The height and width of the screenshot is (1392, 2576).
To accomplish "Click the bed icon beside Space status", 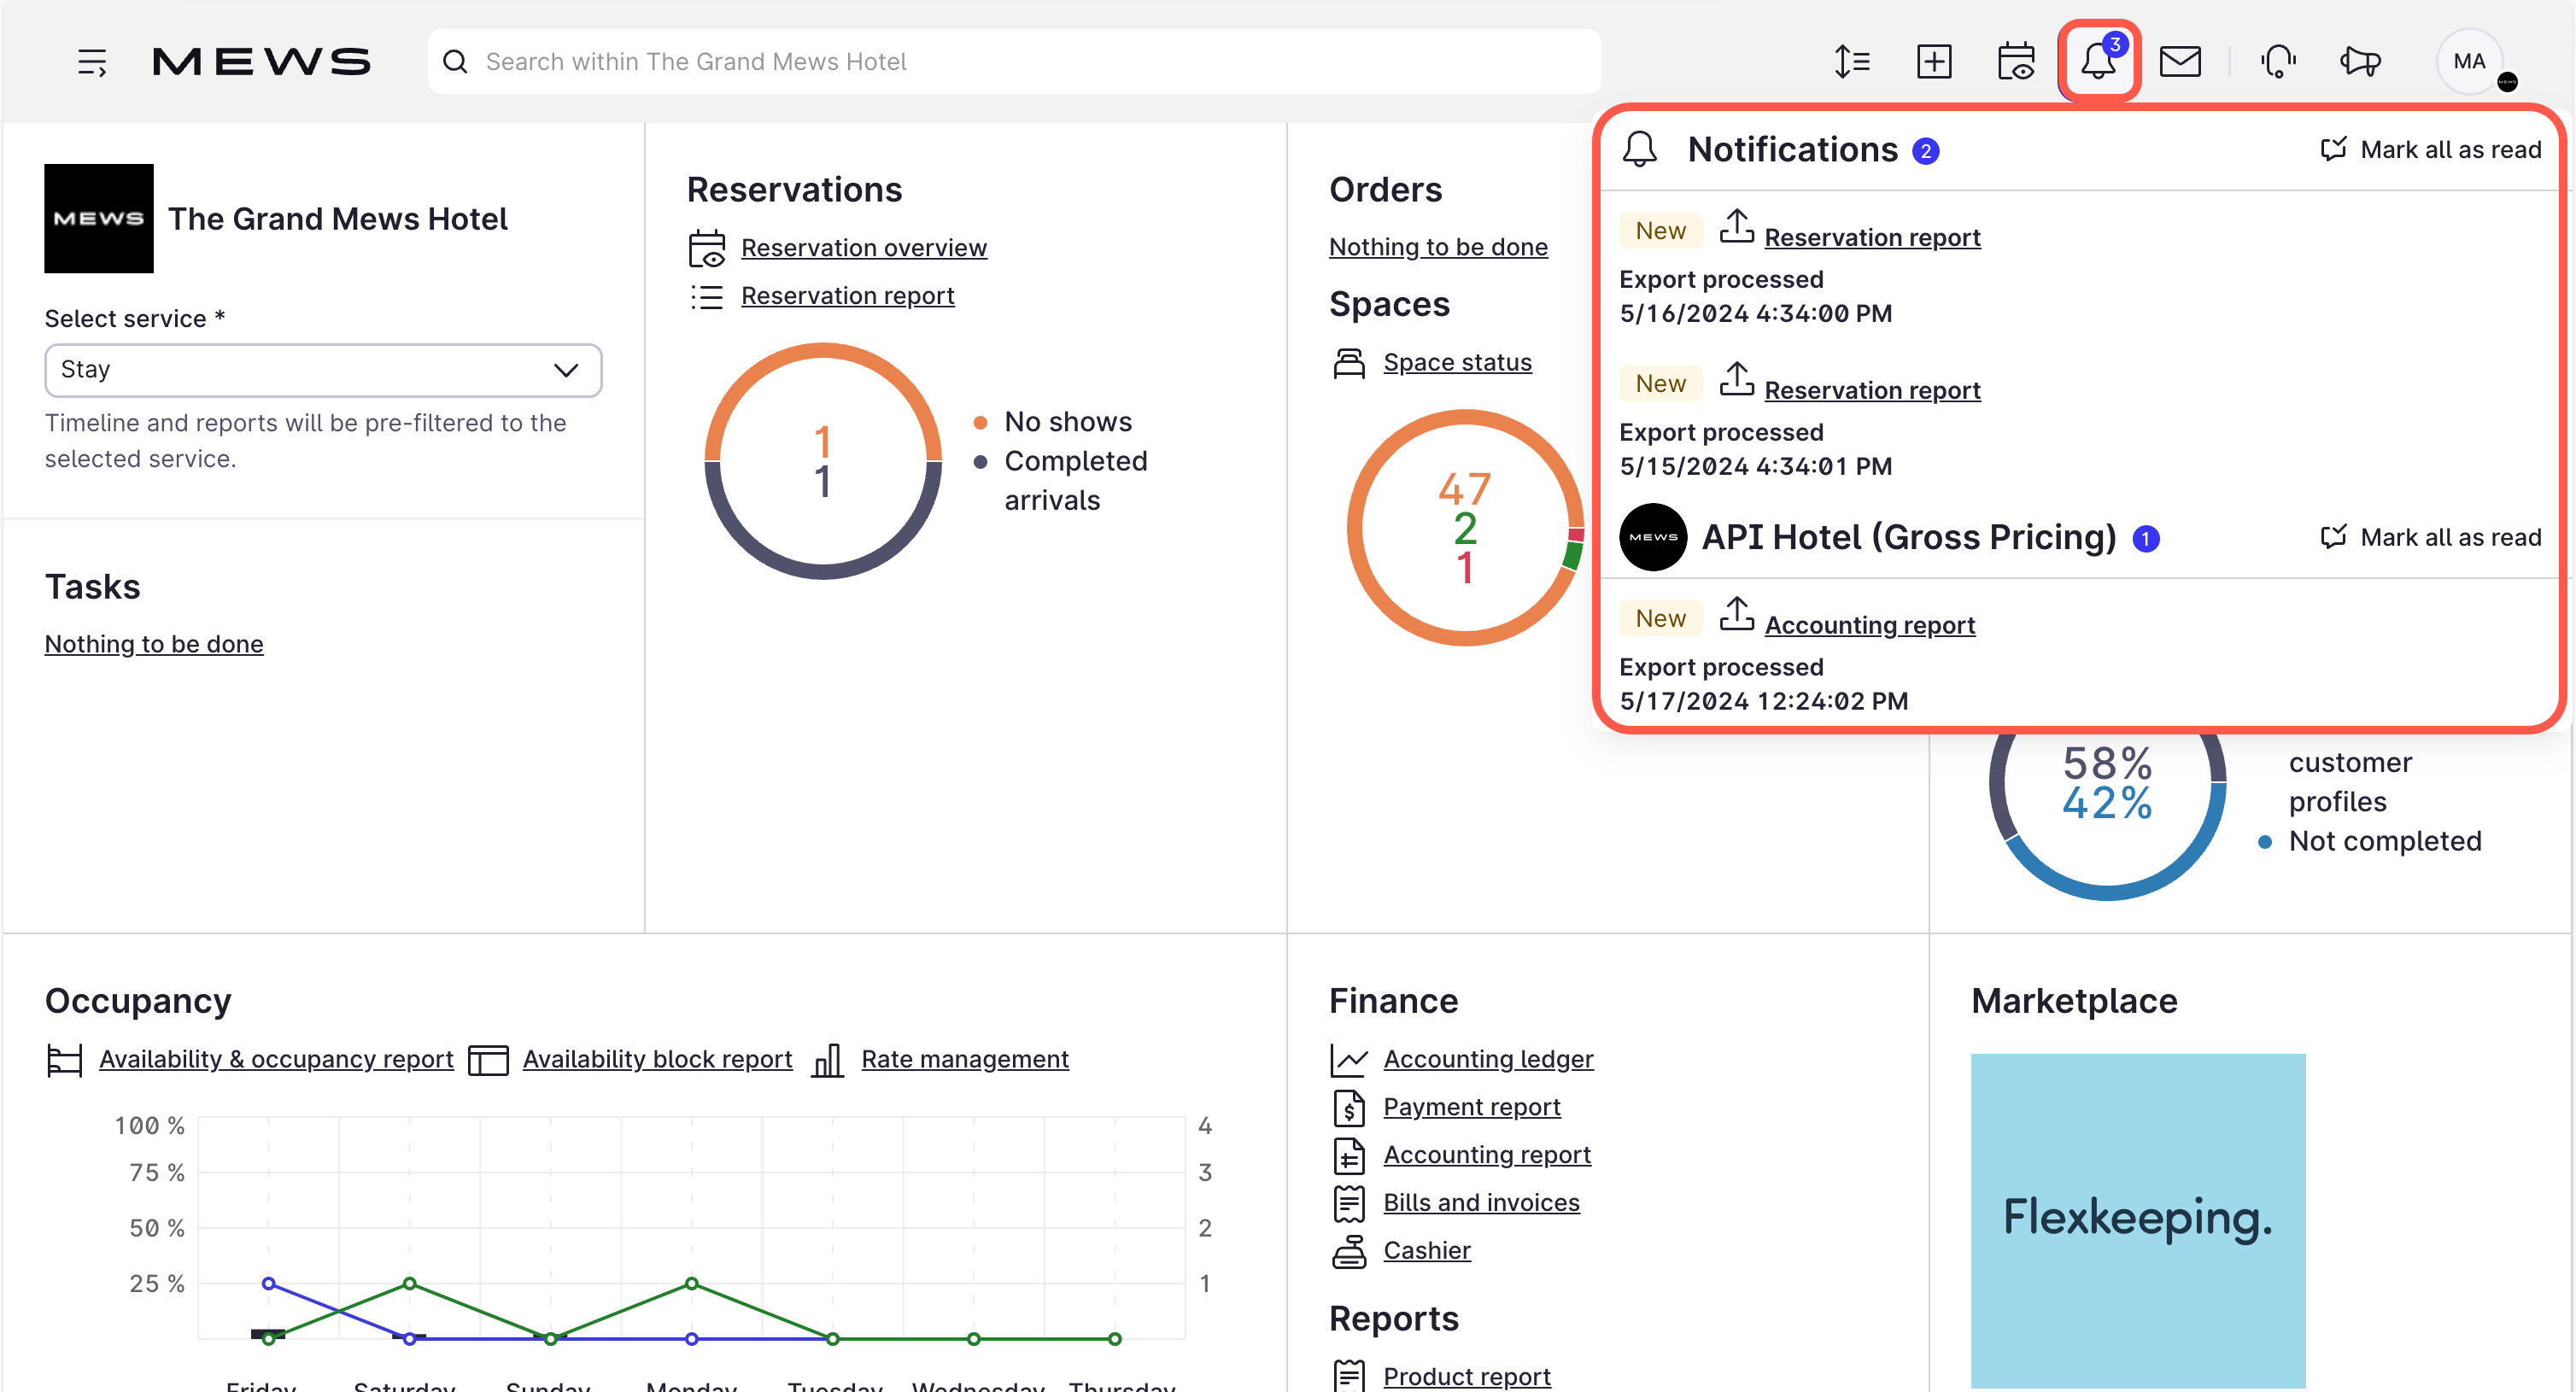I will 1349,362.
